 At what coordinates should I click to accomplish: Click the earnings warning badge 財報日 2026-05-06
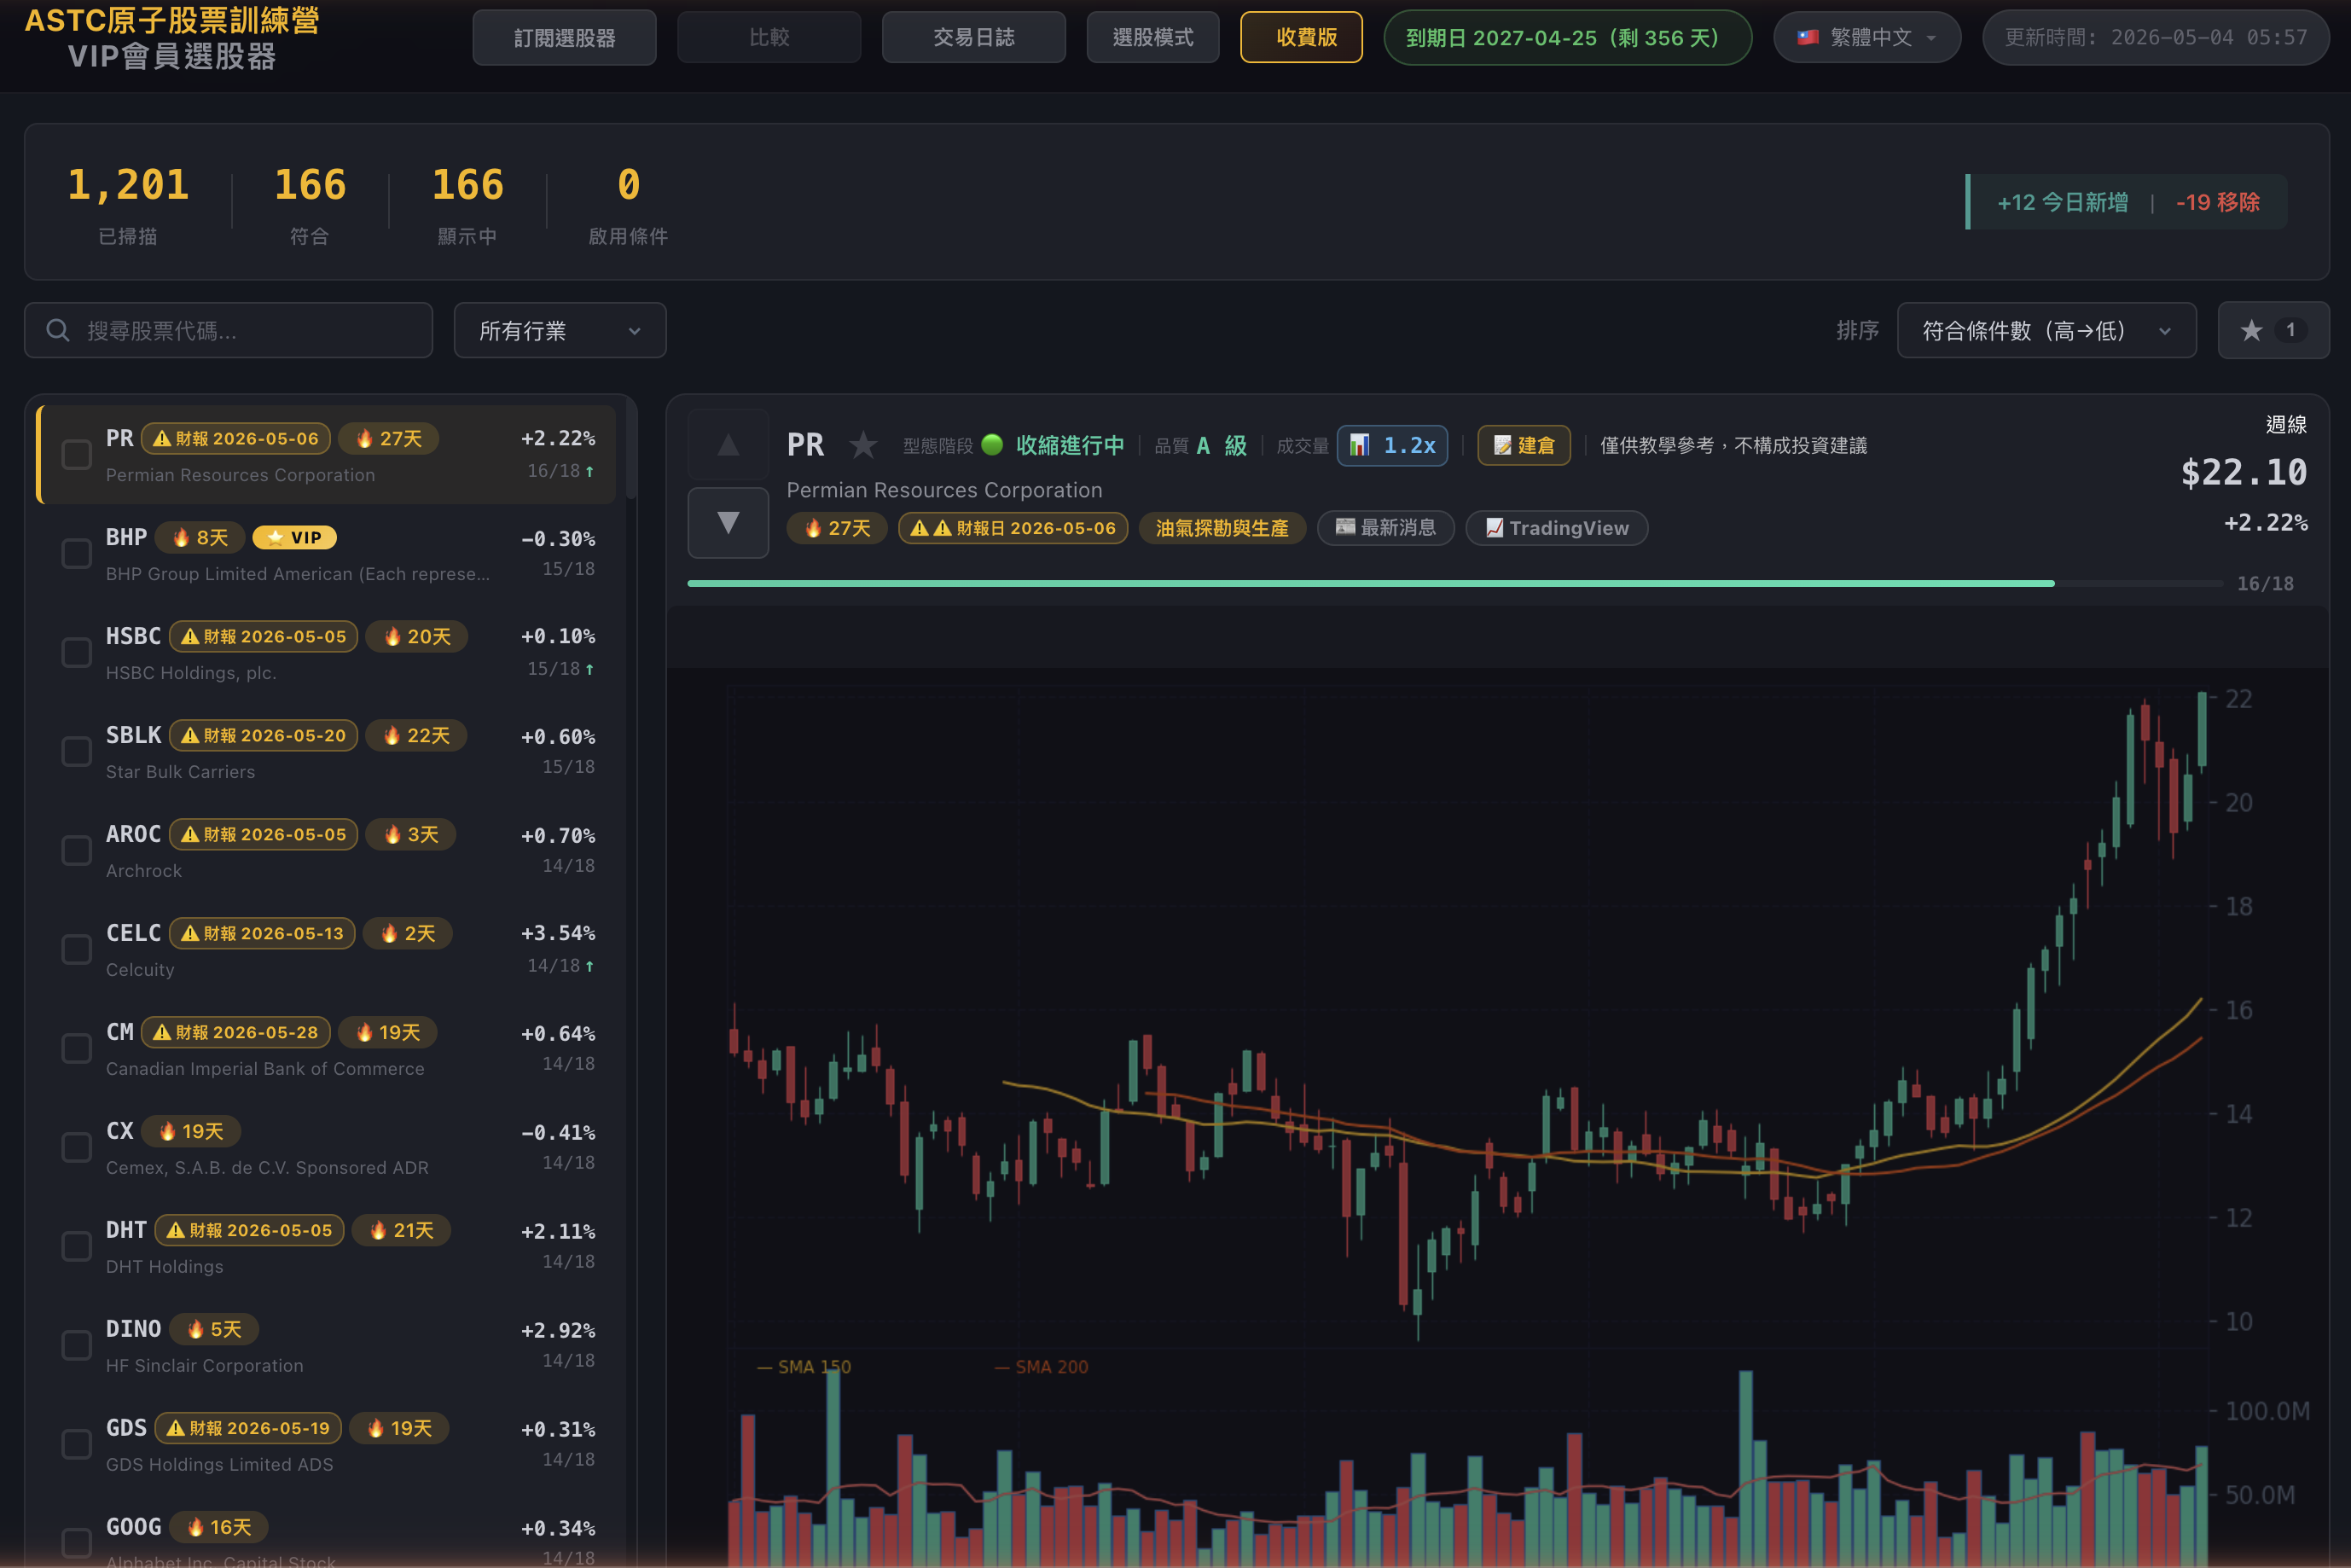pyautogui.click(x=1013, y=528)
